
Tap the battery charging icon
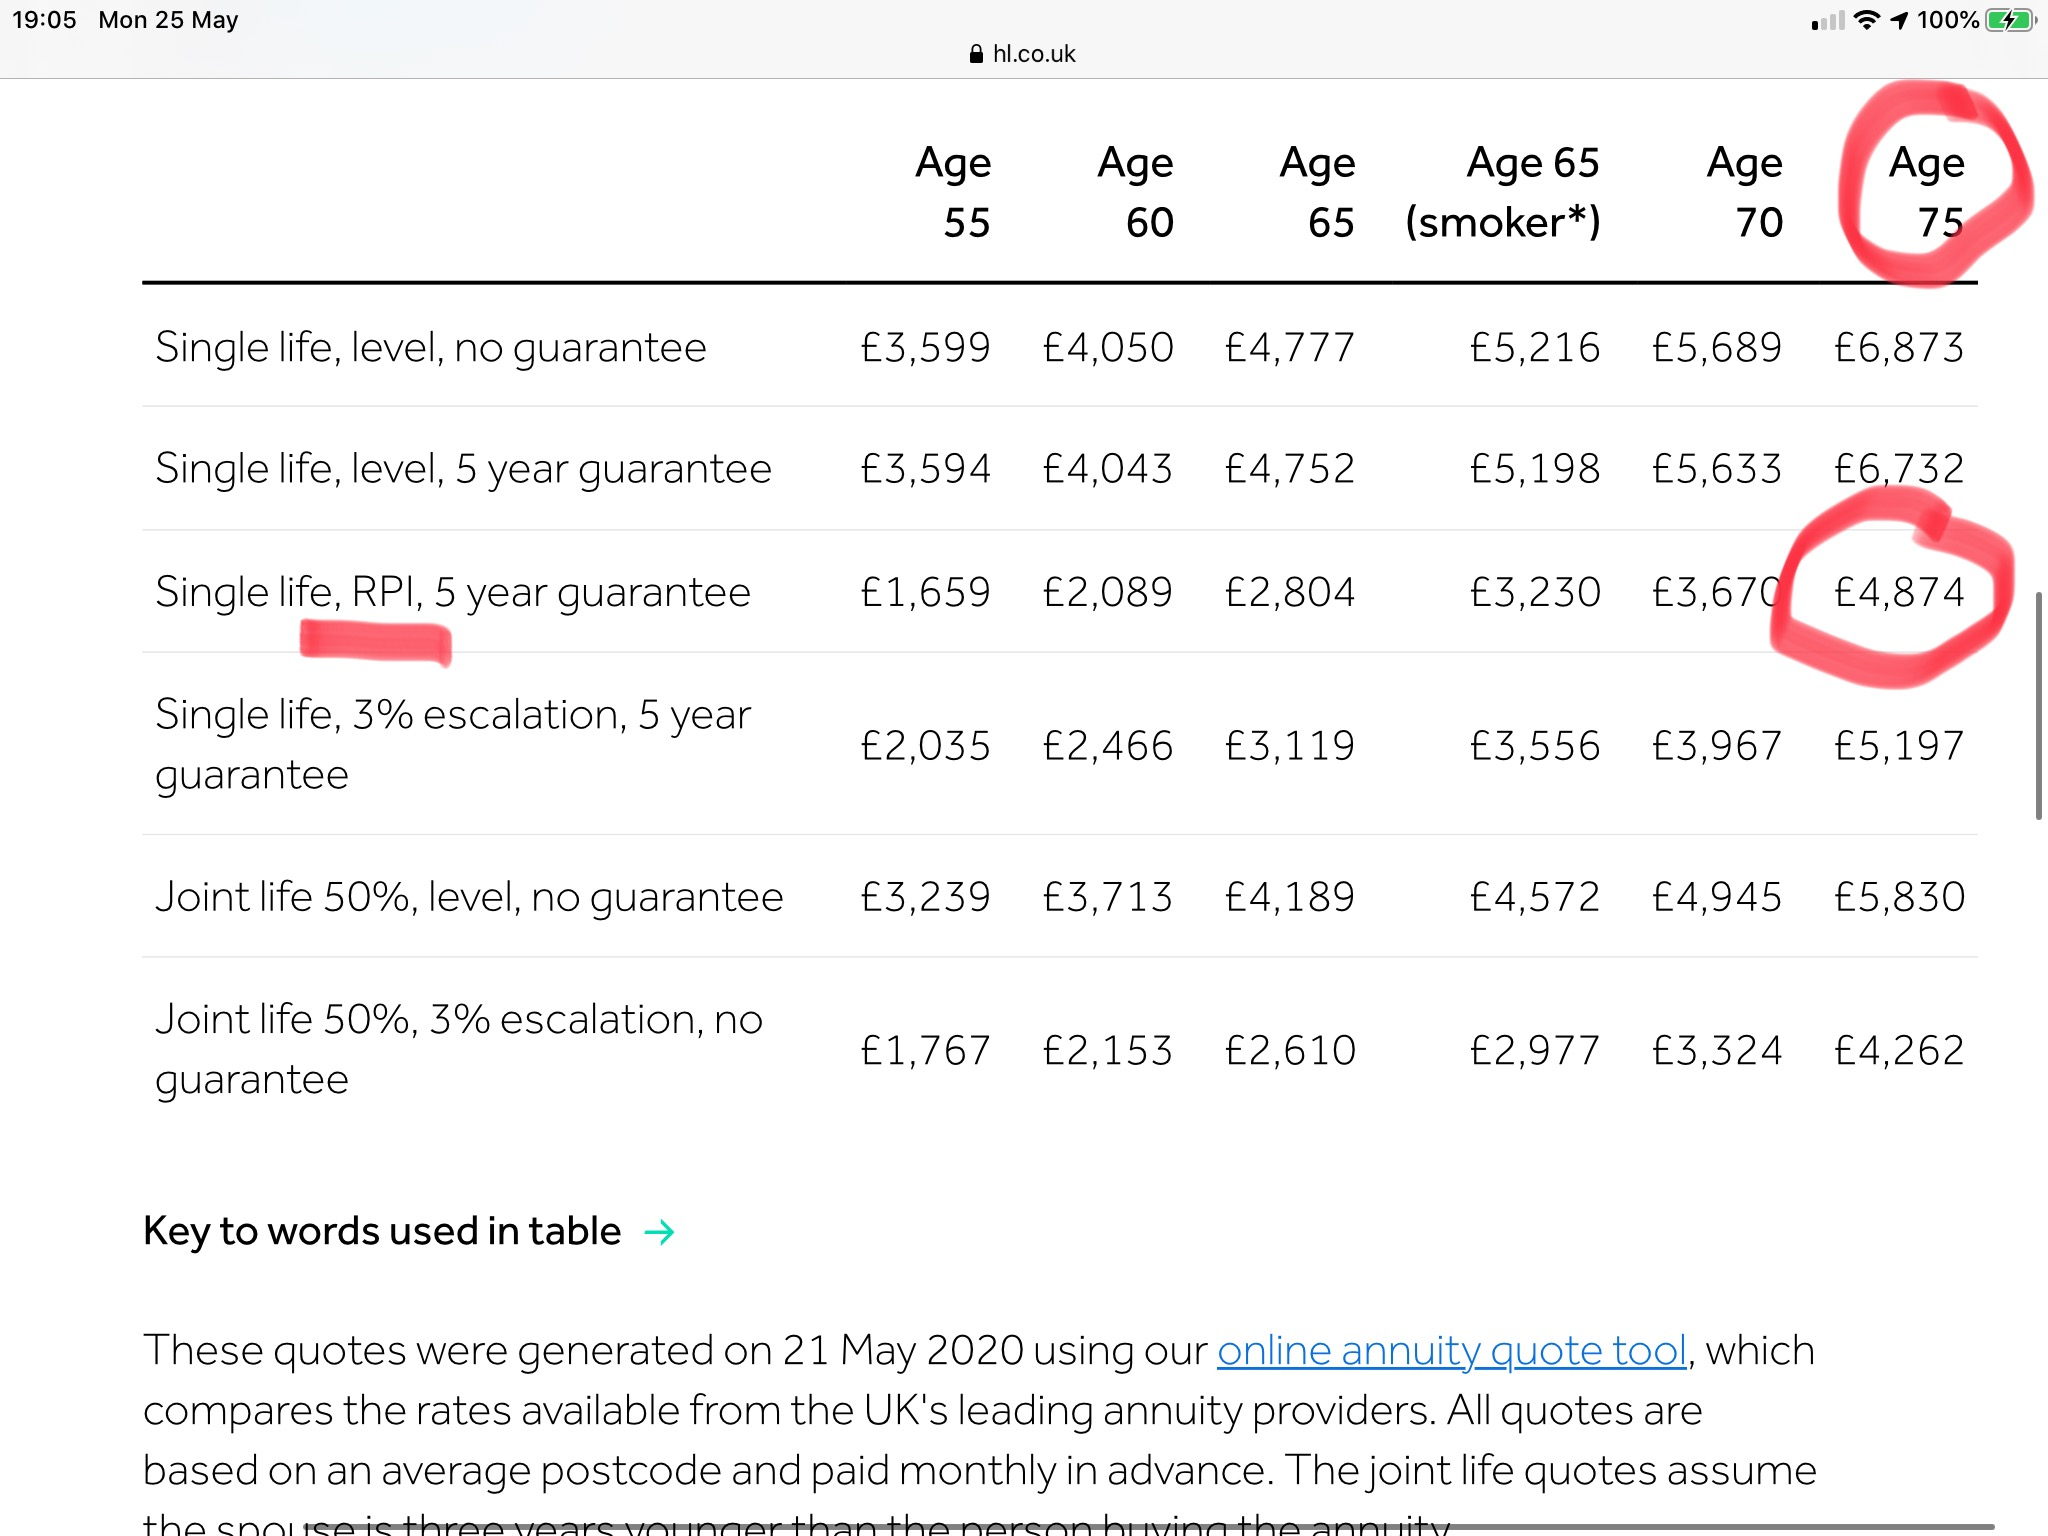coord(2010,20)
